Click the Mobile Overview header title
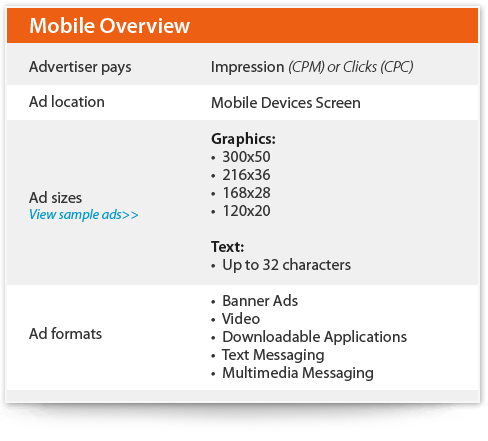The height and width of the screenshot is (441, 488). pos(109,26)
